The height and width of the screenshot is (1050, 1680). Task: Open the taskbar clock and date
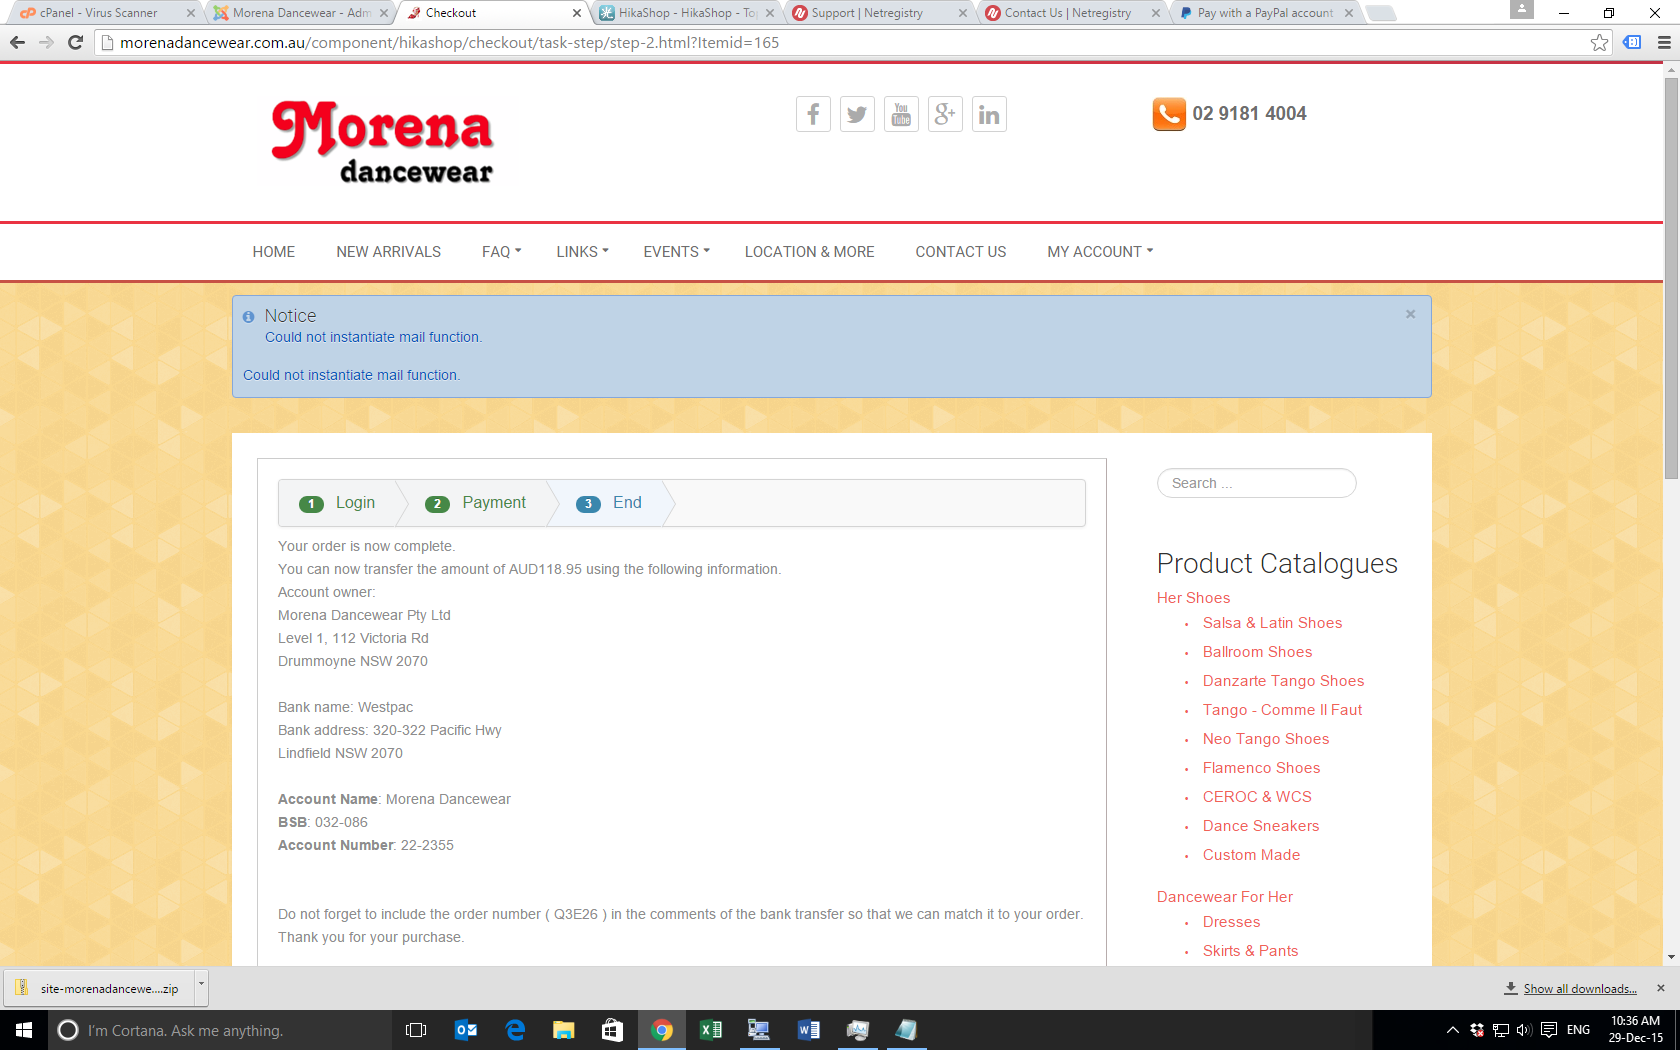click(x=1635, y=1030)
